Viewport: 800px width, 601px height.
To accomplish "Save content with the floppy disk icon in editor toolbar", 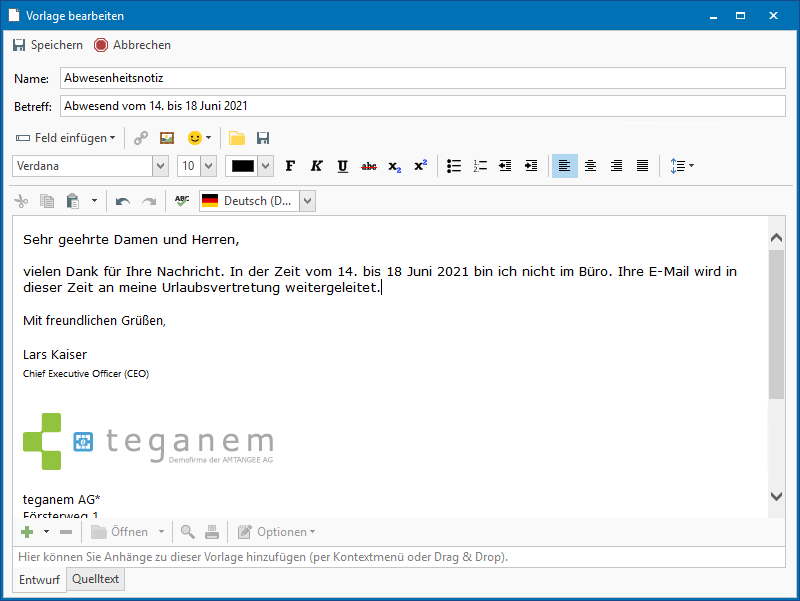I will 263,138.
